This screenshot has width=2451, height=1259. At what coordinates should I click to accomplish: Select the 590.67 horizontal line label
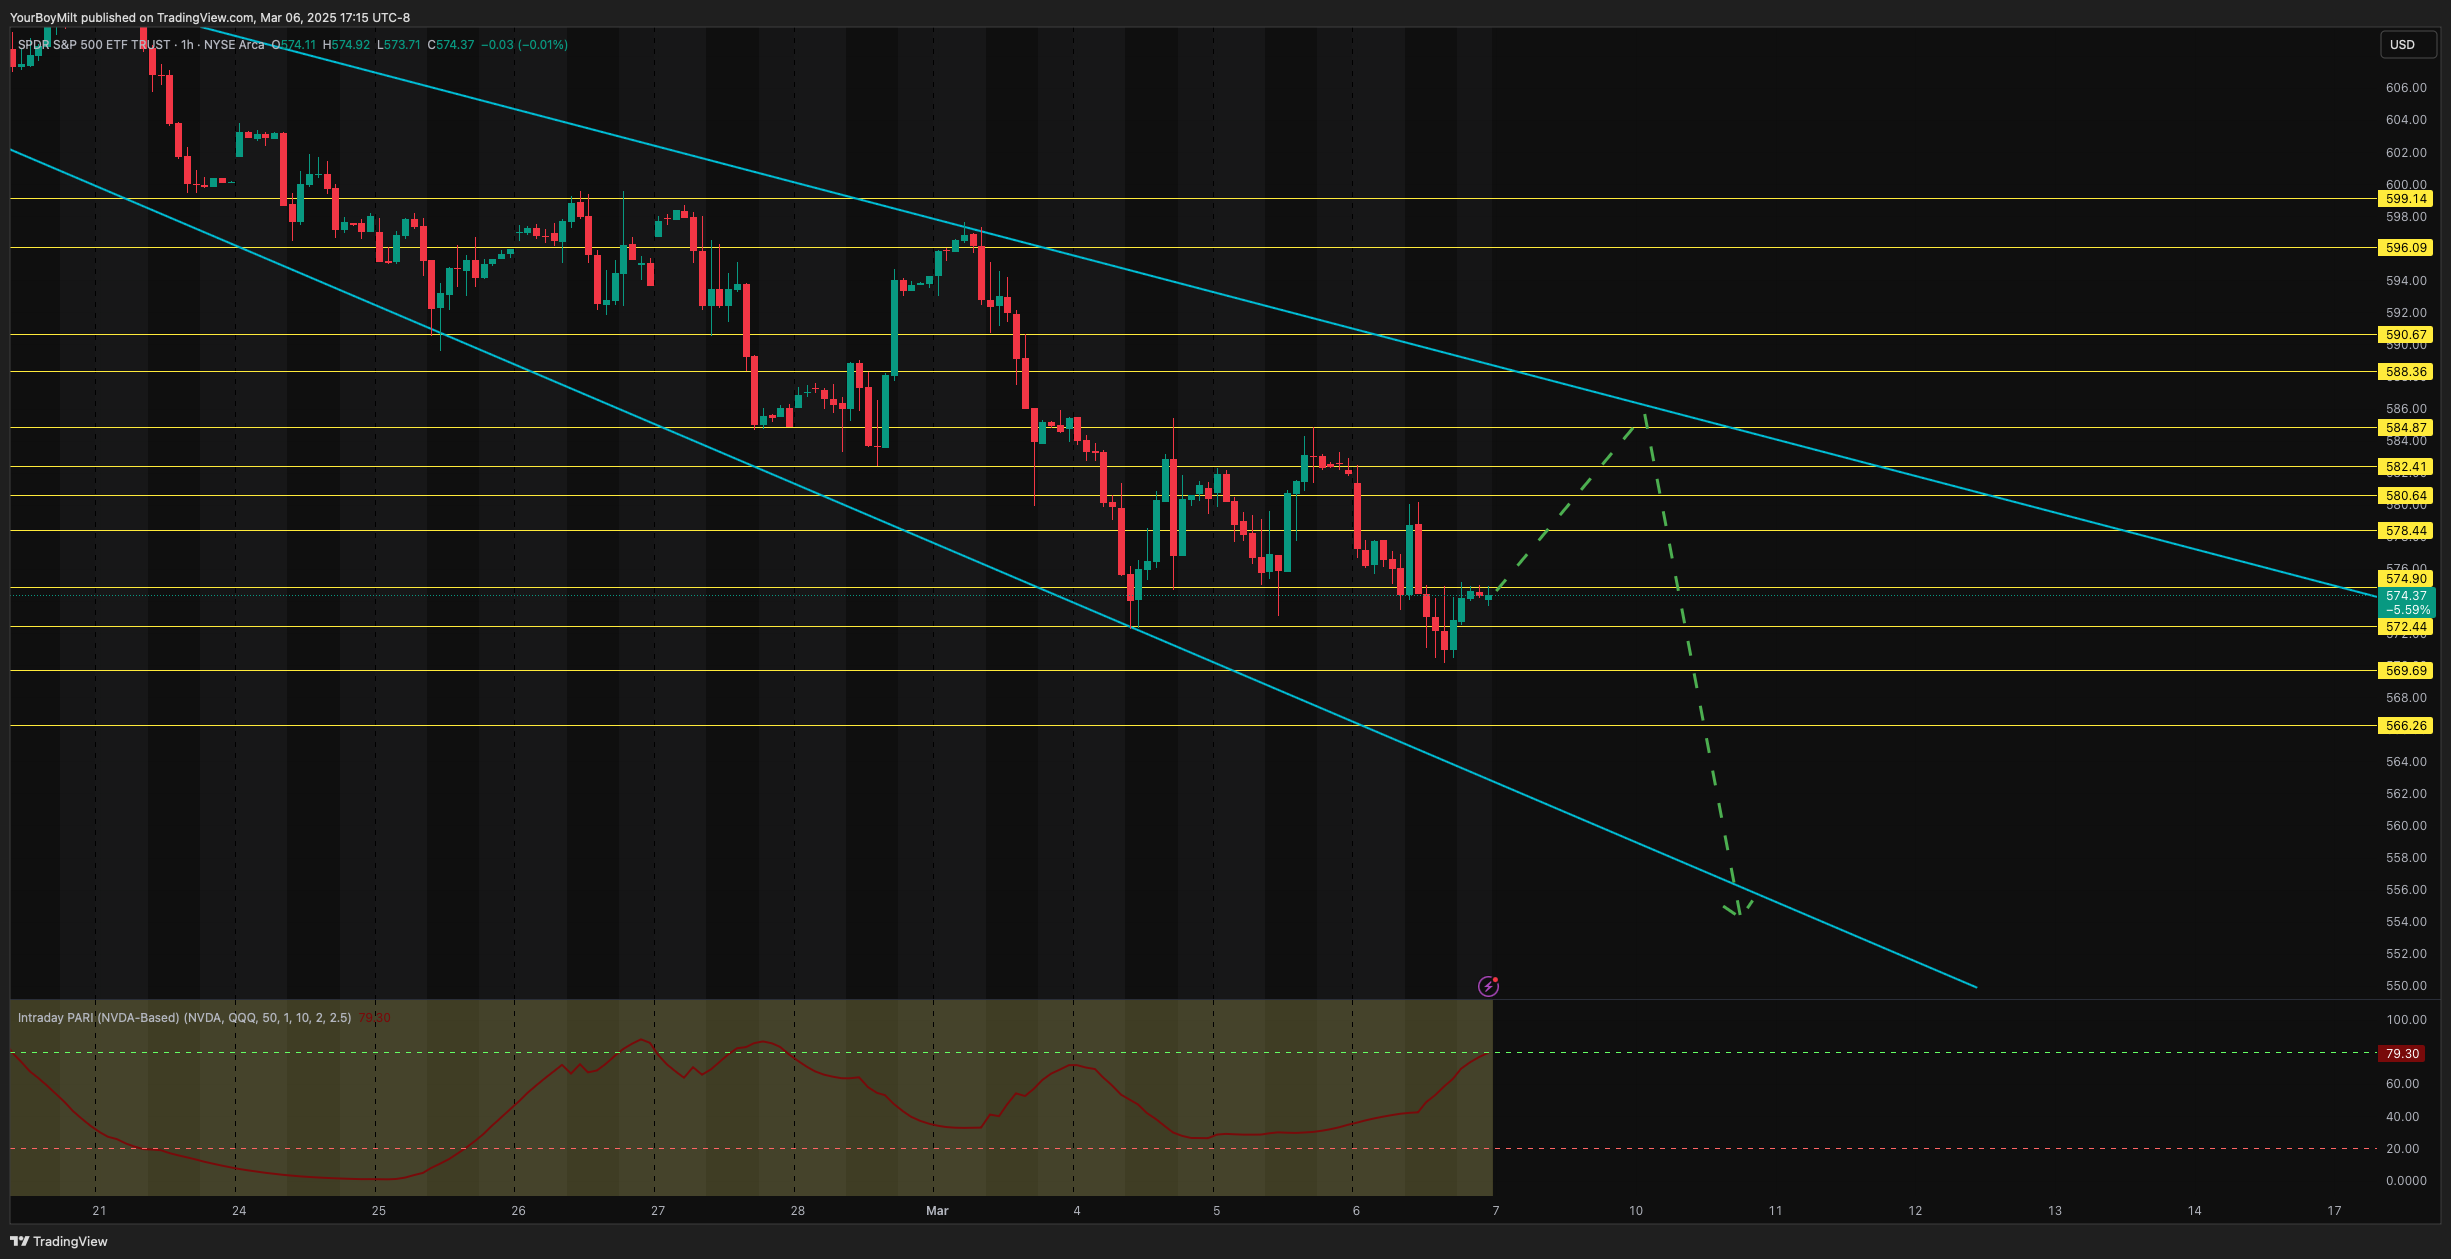coord(2405,335)
